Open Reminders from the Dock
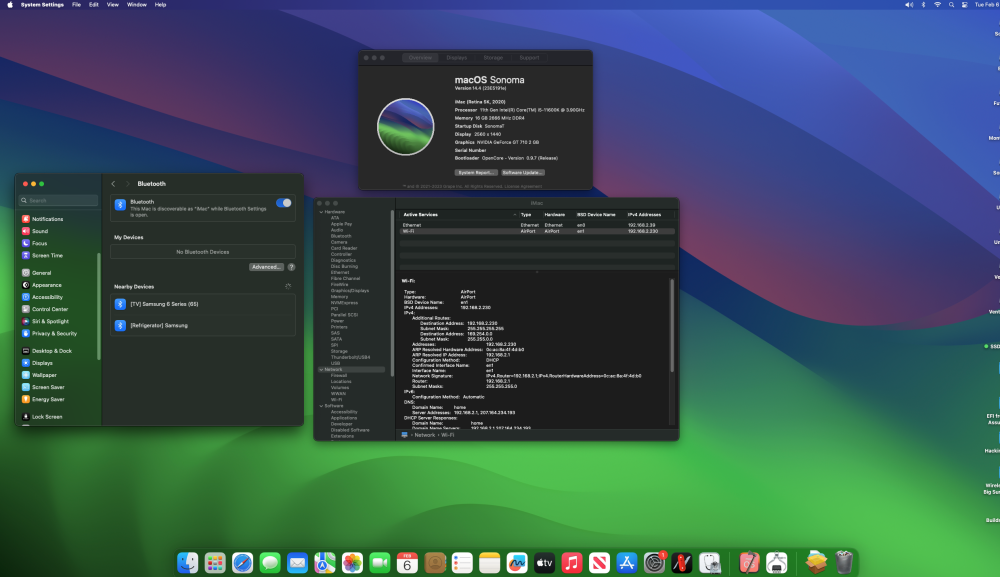The height and width of the screenshot is (577, 1000). (x=462, y=563)
